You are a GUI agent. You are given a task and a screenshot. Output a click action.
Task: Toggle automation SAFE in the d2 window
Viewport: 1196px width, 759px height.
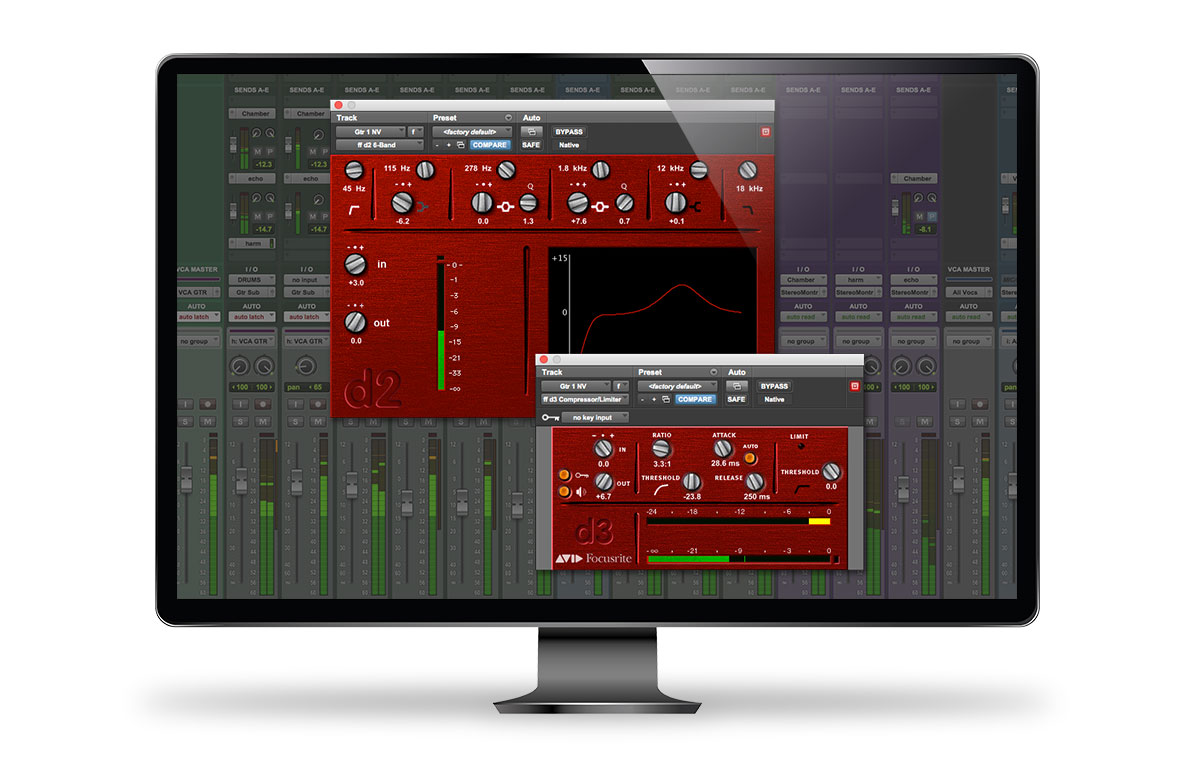tap(531, 145)
